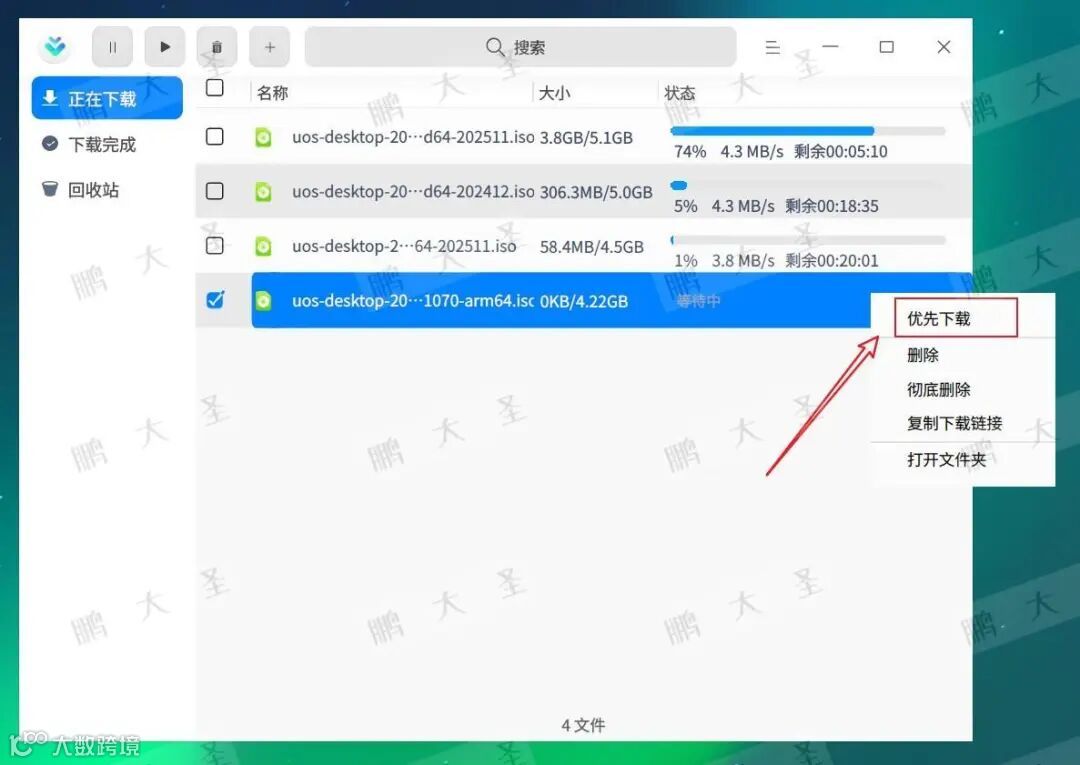Uncheck the 1070-arm64.iso row checkbox
The height and width of the screenshot is (765, 1080).
215,300
